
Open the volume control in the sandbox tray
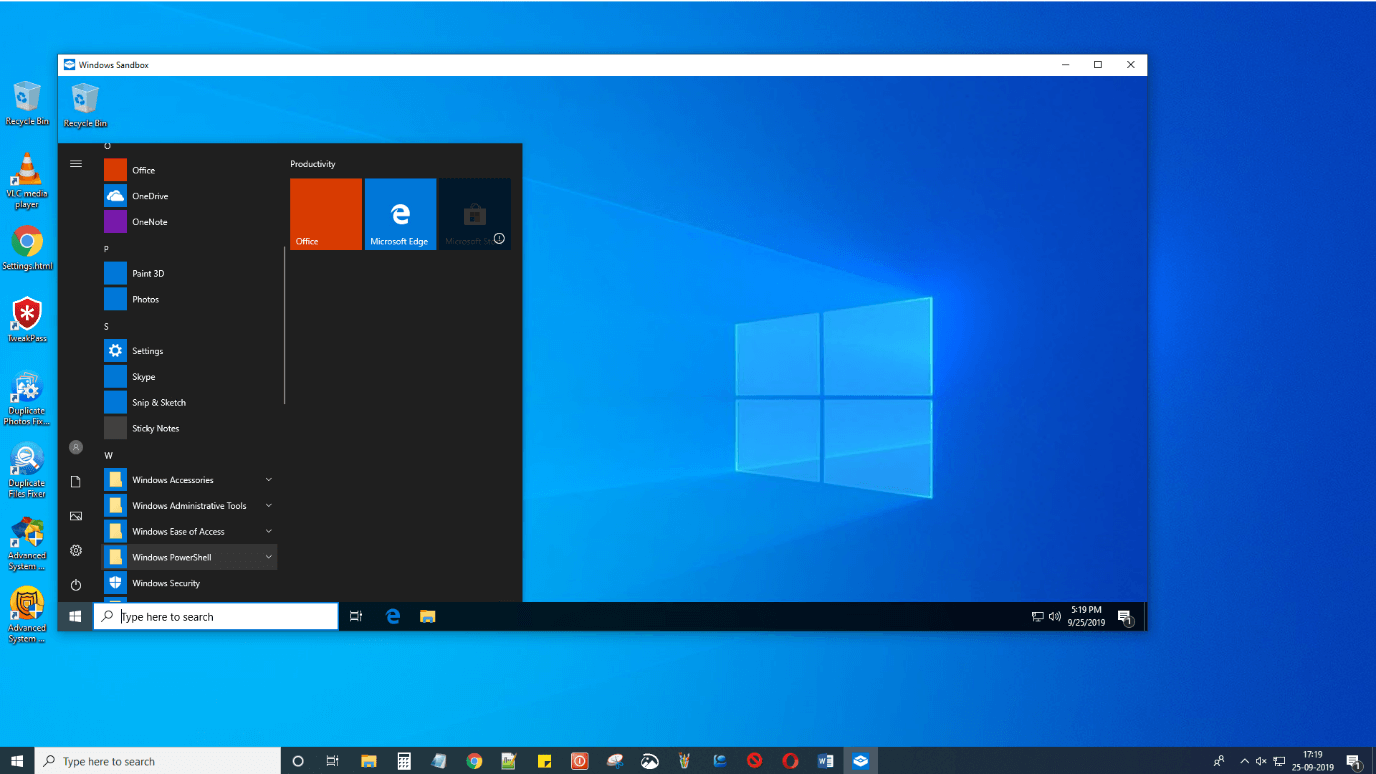[1057, 616]
